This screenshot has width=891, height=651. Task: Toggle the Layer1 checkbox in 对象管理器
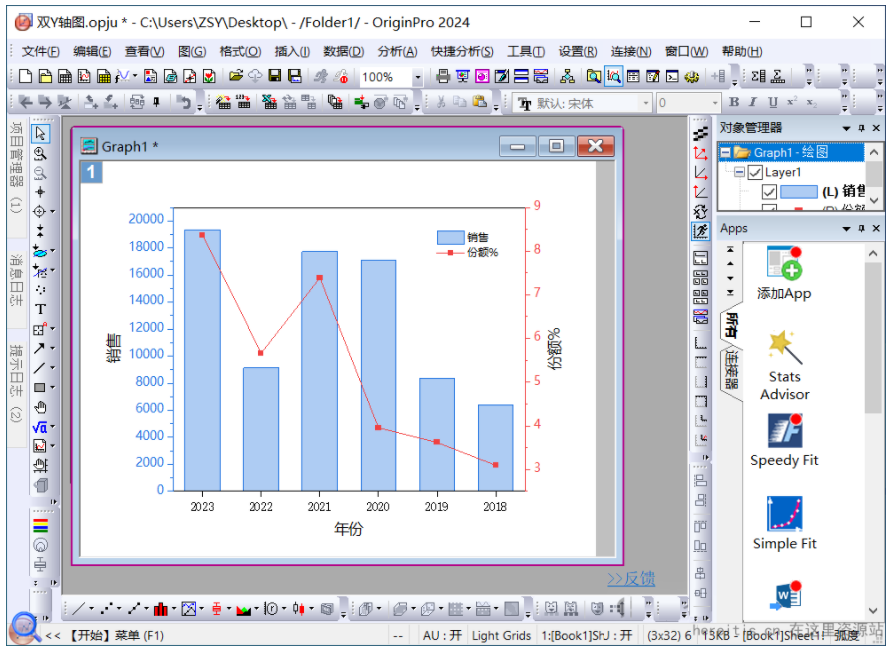click(755, 172)
